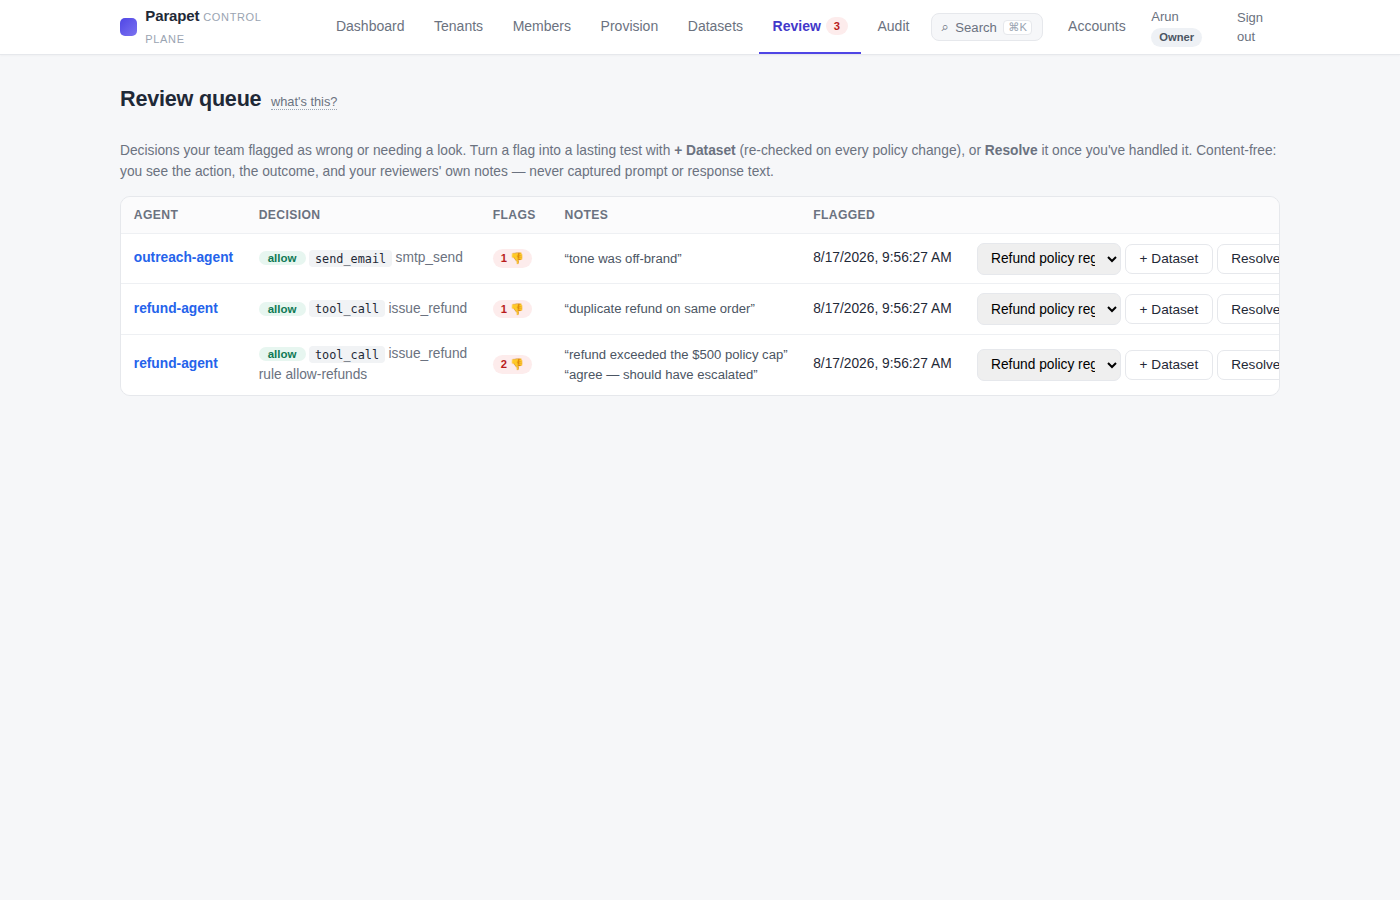
Task: Click the "refund exceeded the $500 policy cap" note
Action: pos(676,354)
